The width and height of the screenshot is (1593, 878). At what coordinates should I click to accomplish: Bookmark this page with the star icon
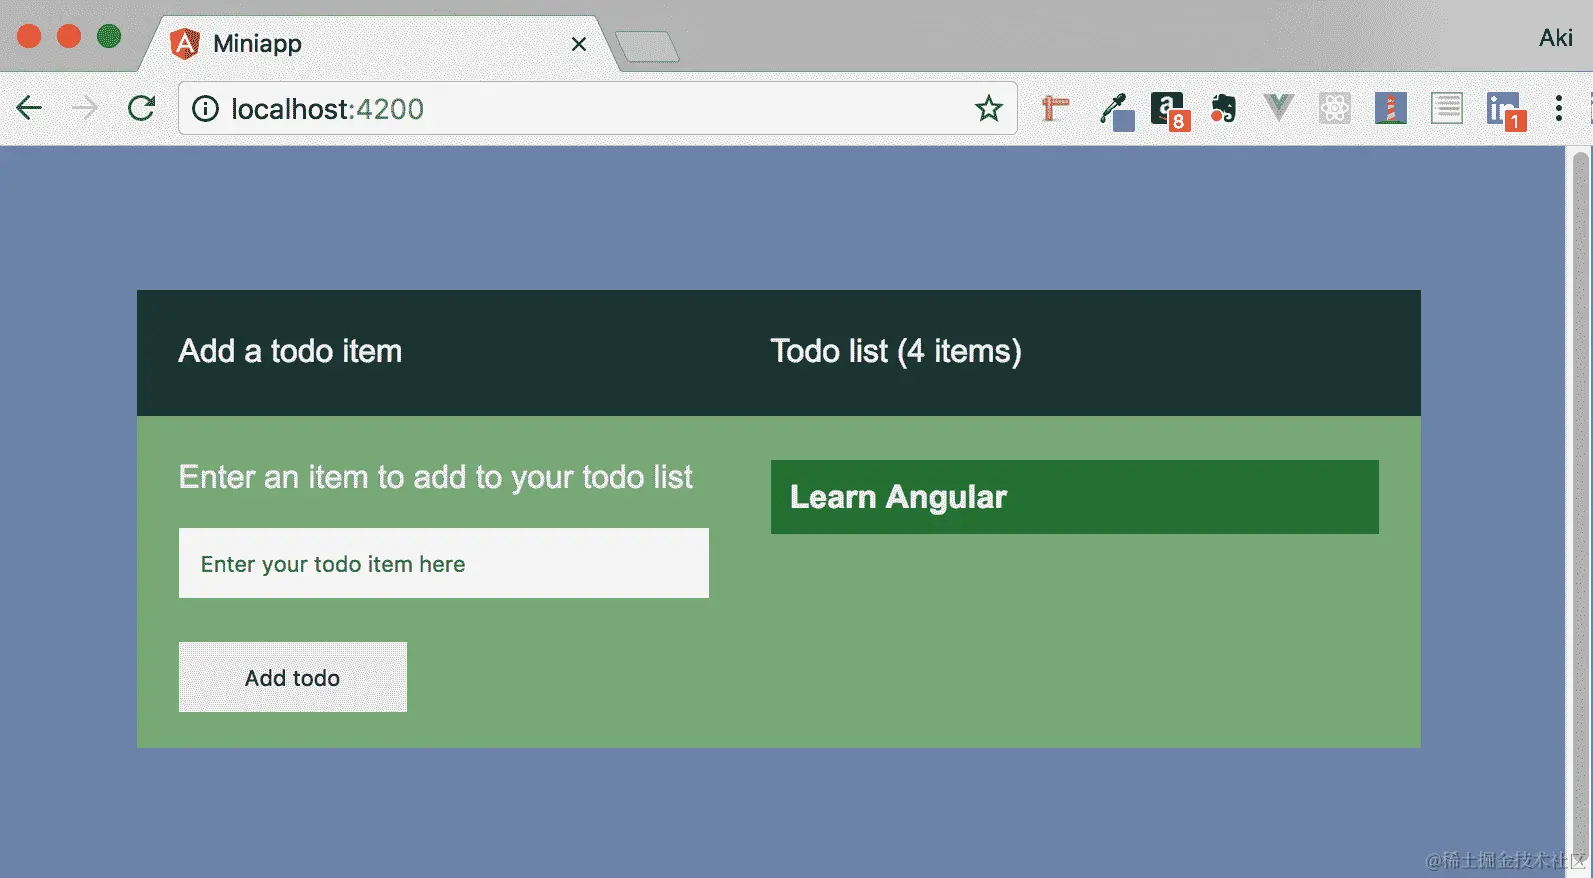point(989,108)
